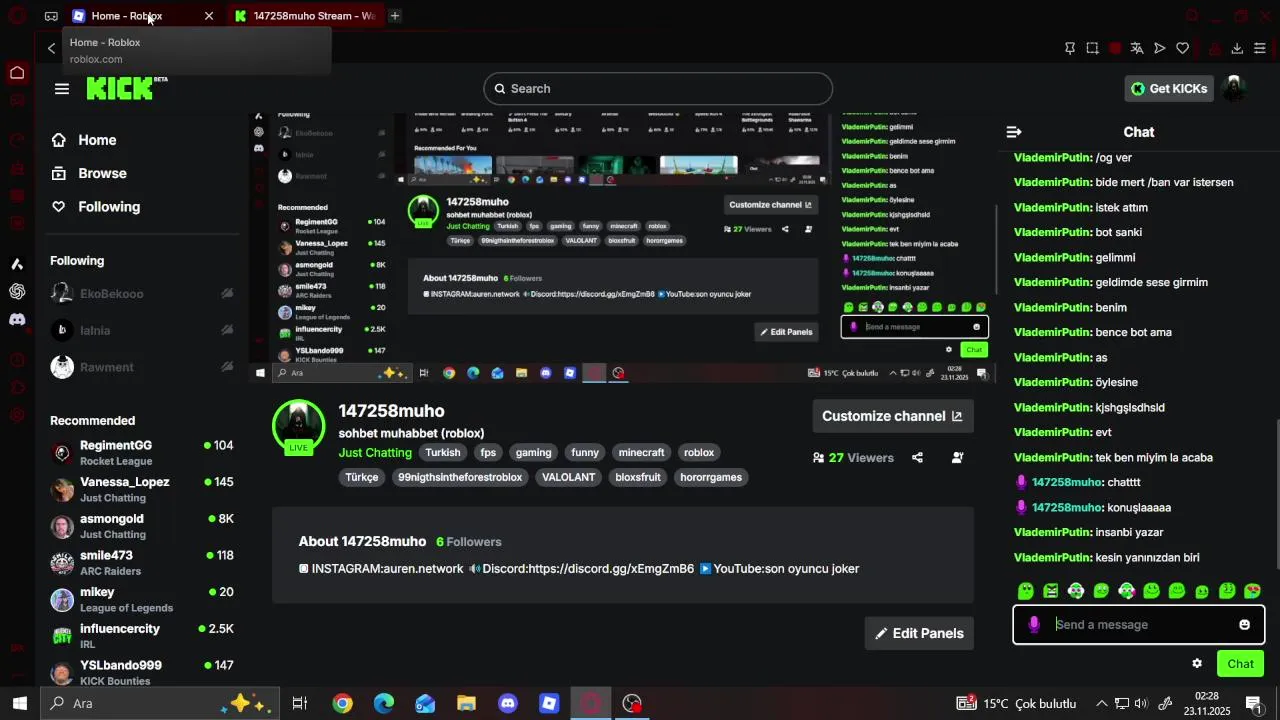Screen dimensions: 1280x720
Task: Open recommended channel Vanessa_Lopez
Action: (143, 489)
